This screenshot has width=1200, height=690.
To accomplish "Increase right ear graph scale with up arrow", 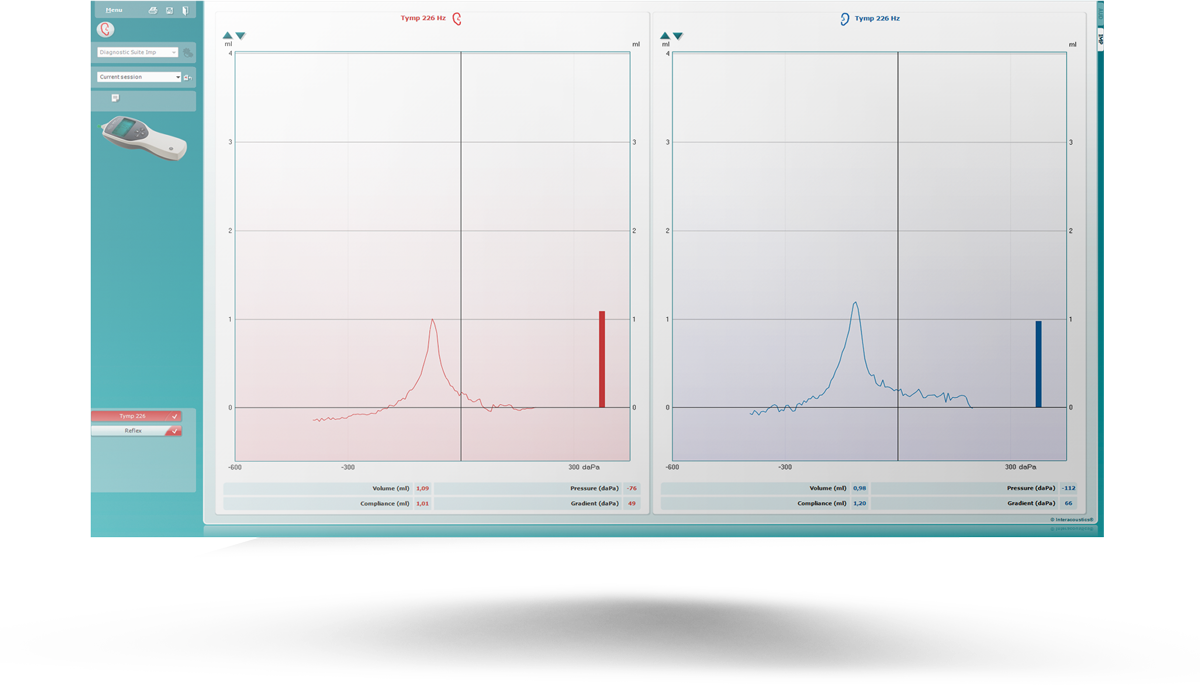I will point(228,36).
